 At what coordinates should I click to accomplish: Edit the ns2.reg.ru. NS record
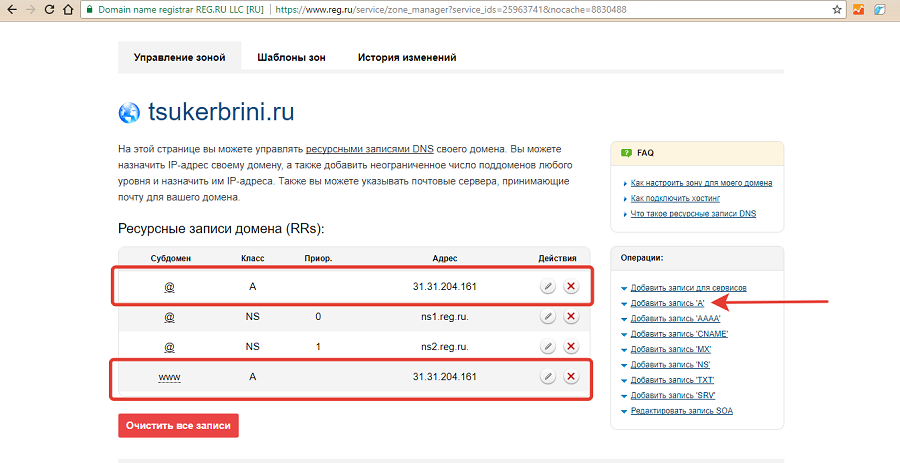click(548, 346)
